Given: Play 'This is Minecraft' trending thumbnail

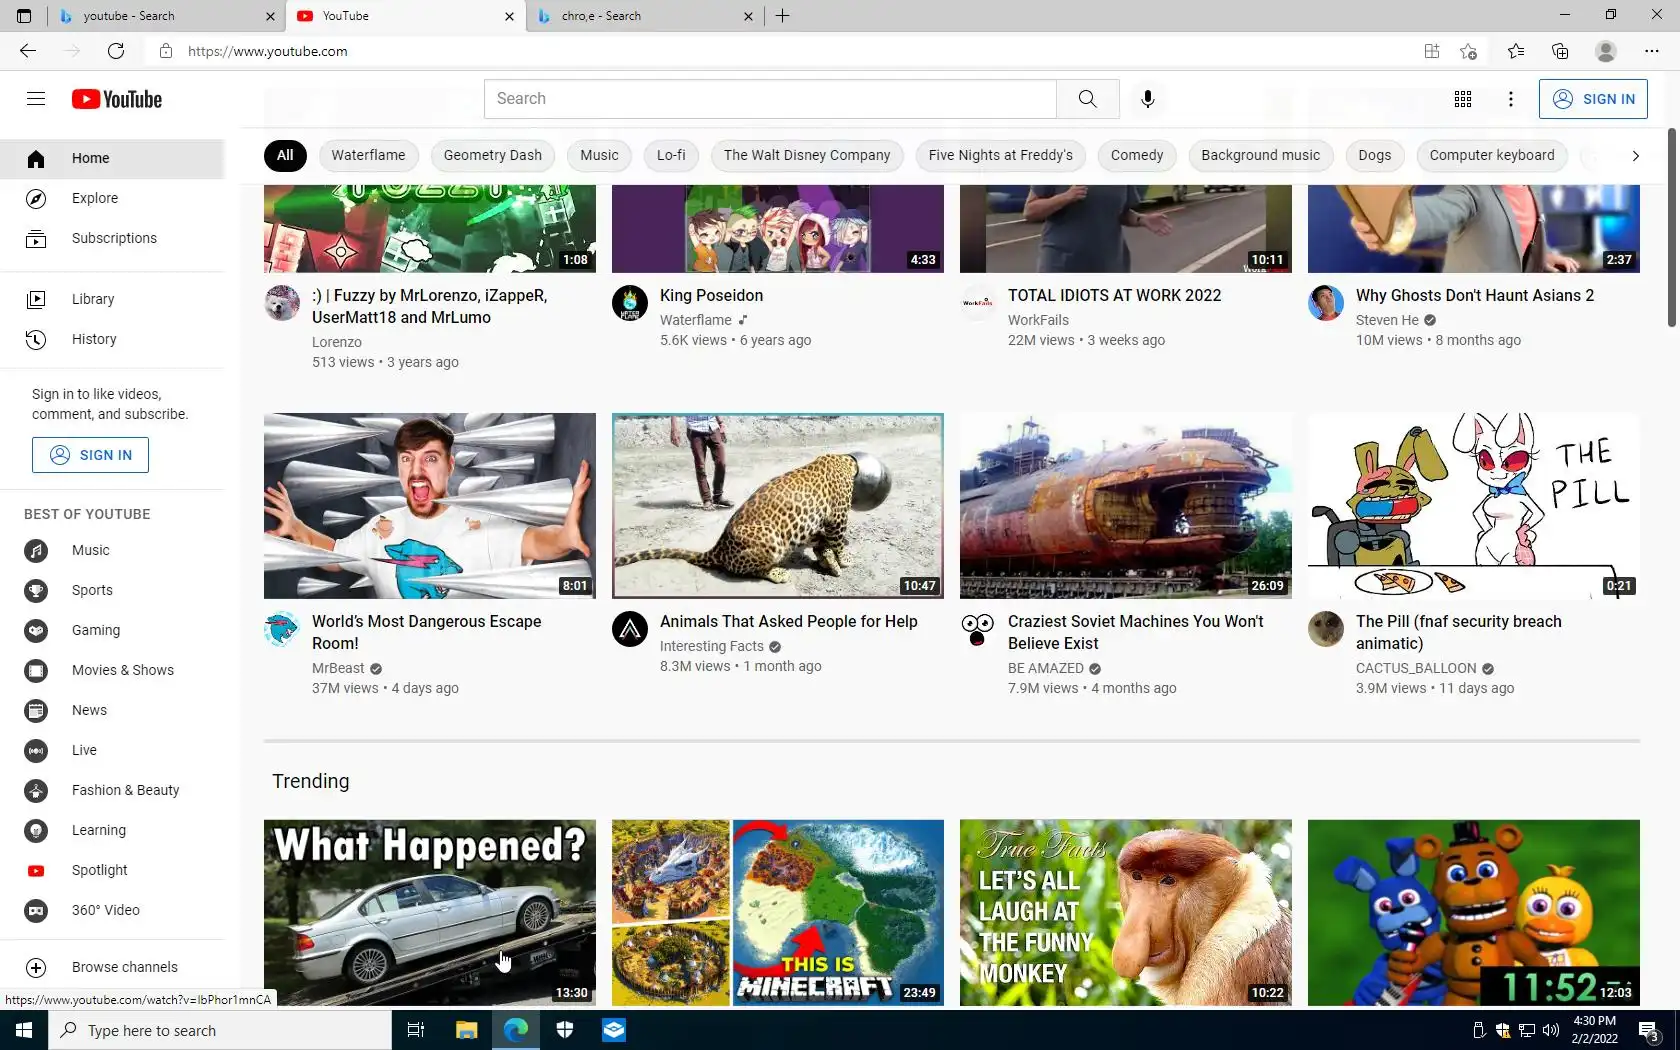Looking at the screenshot, I should pyautogui.click(x=778, y=912).
